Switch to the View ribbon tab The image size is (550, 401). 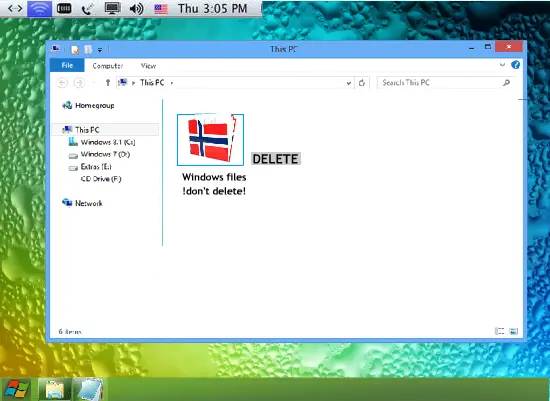[x=148, y=66]
